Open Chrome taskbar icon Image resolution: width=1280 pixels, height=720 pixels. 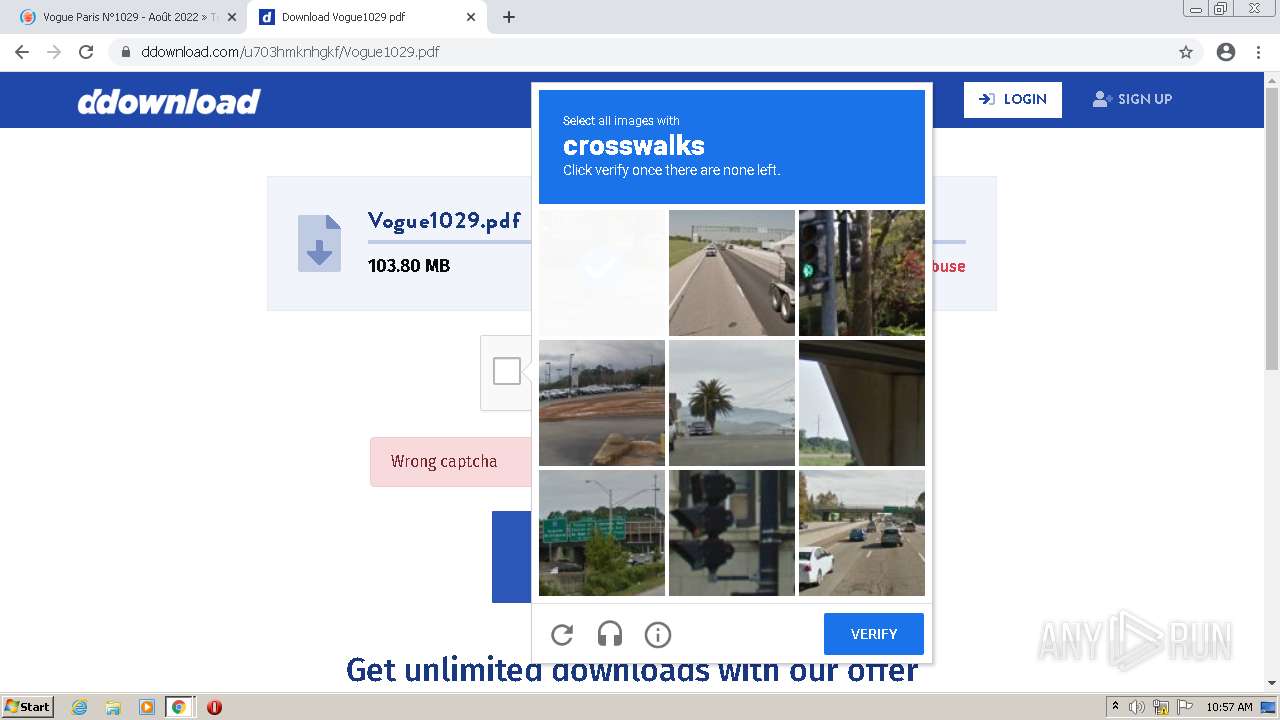pos(179,707)
